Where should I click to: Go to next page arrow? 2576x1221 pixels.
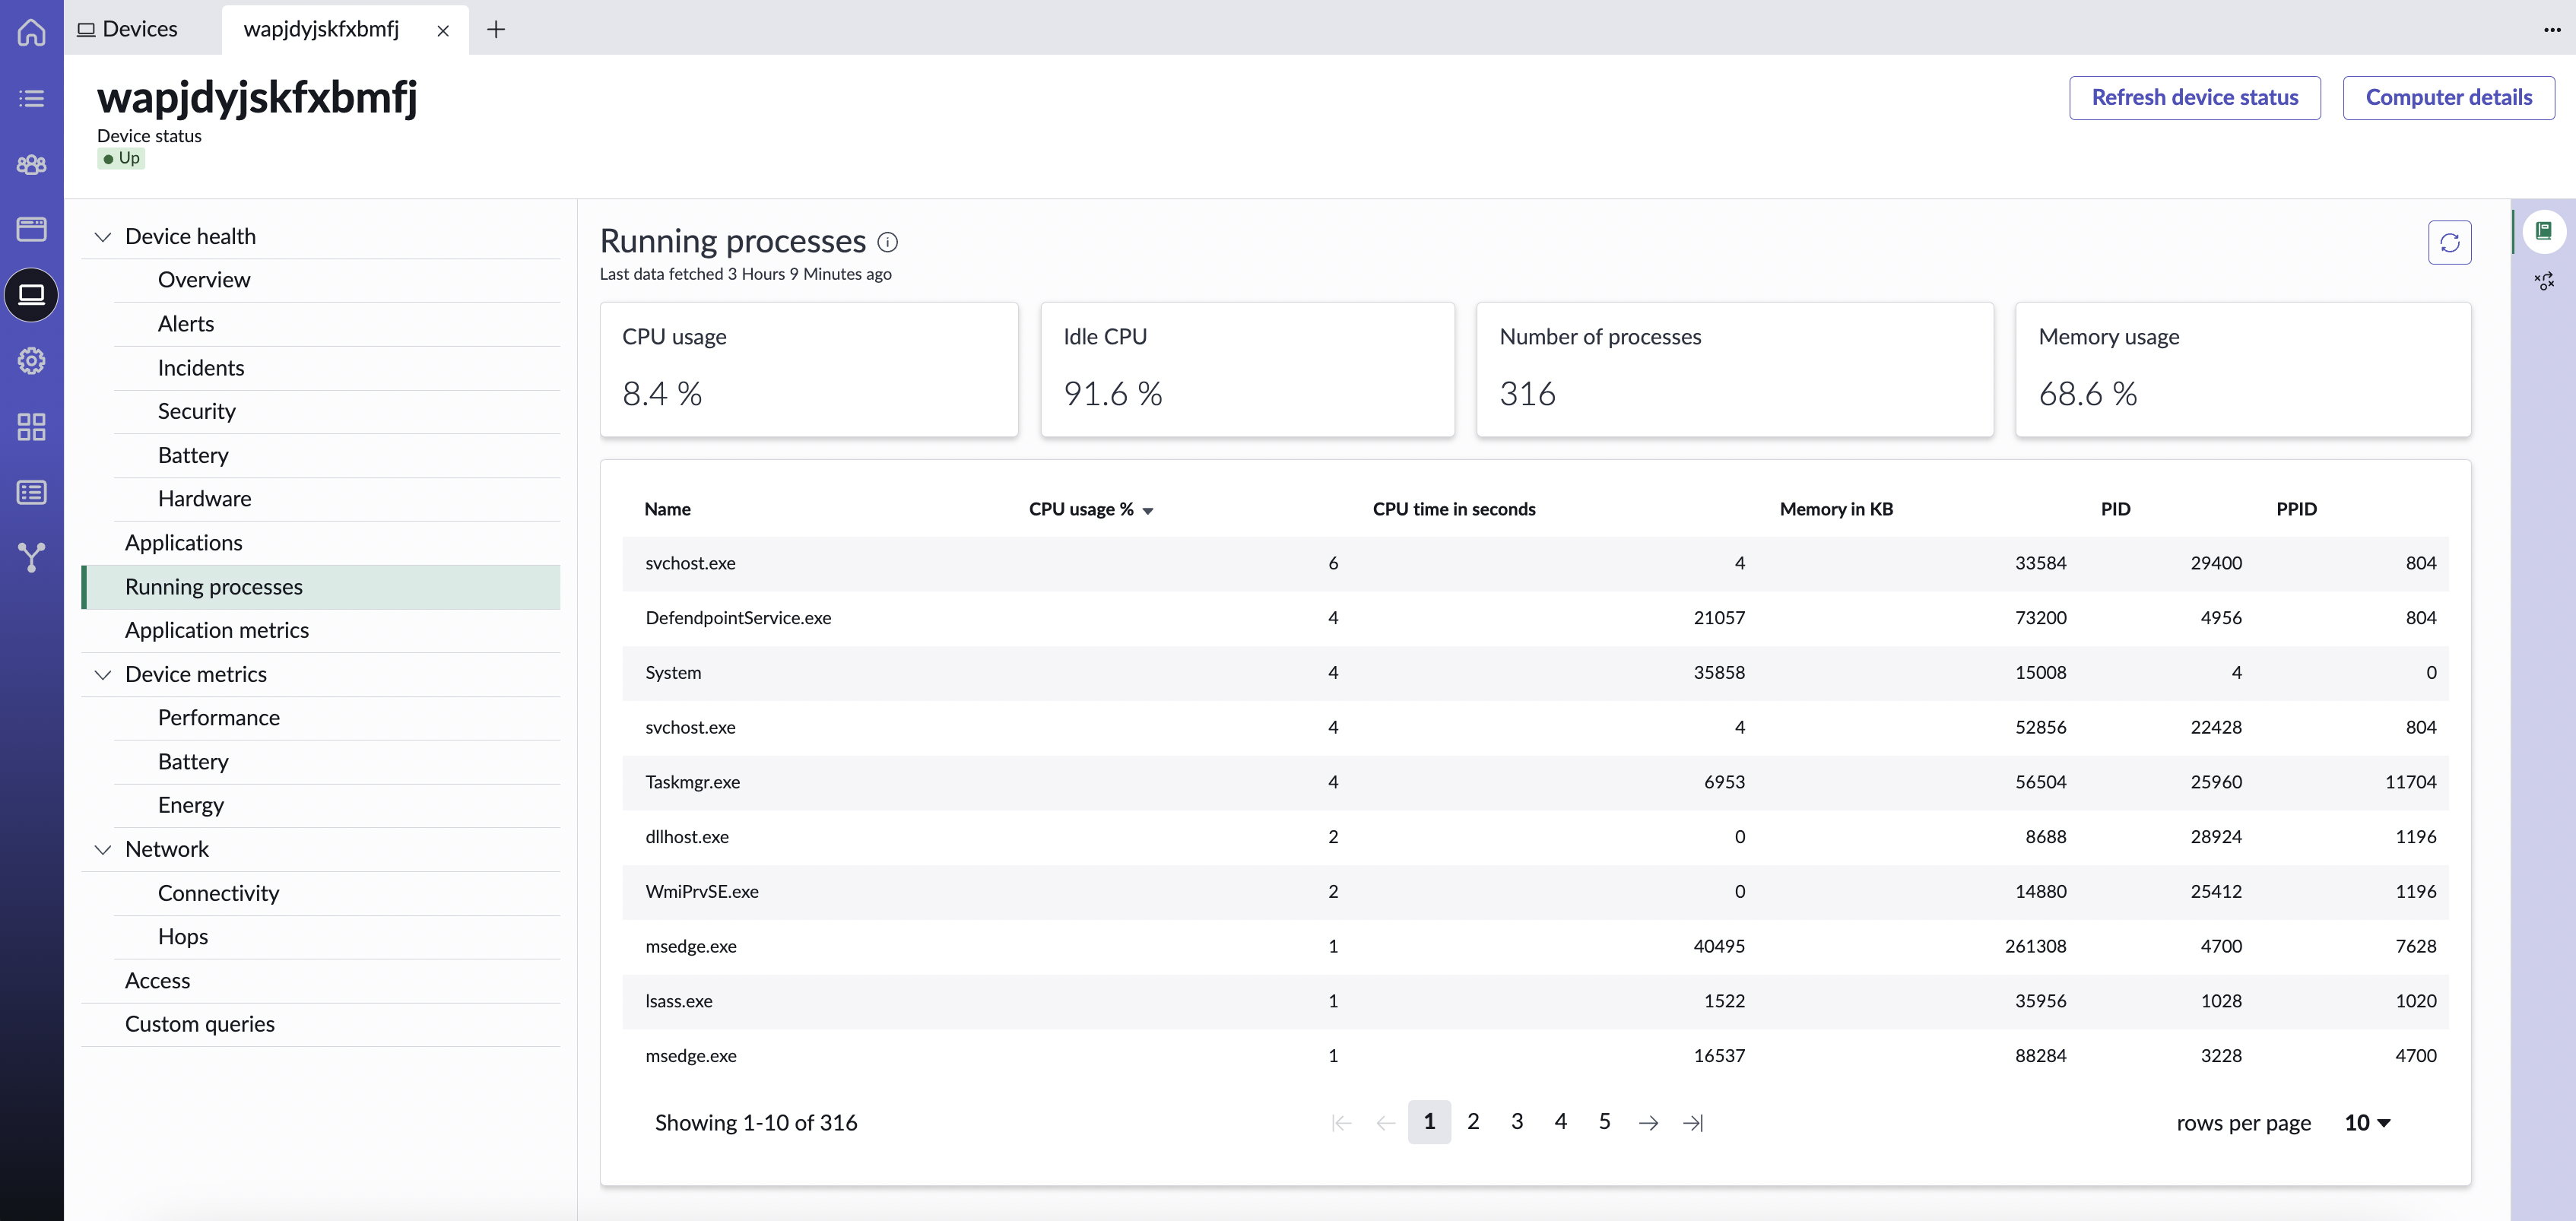point(1648,1123)
